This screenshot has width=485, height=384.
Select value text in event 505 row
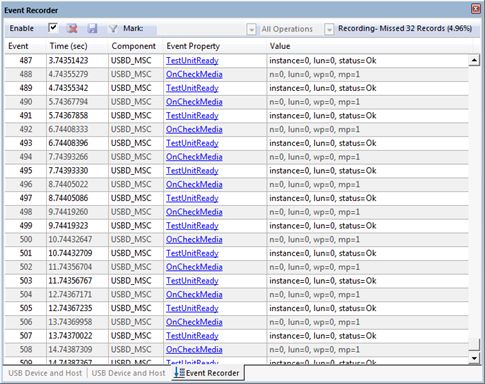point(323,308)
